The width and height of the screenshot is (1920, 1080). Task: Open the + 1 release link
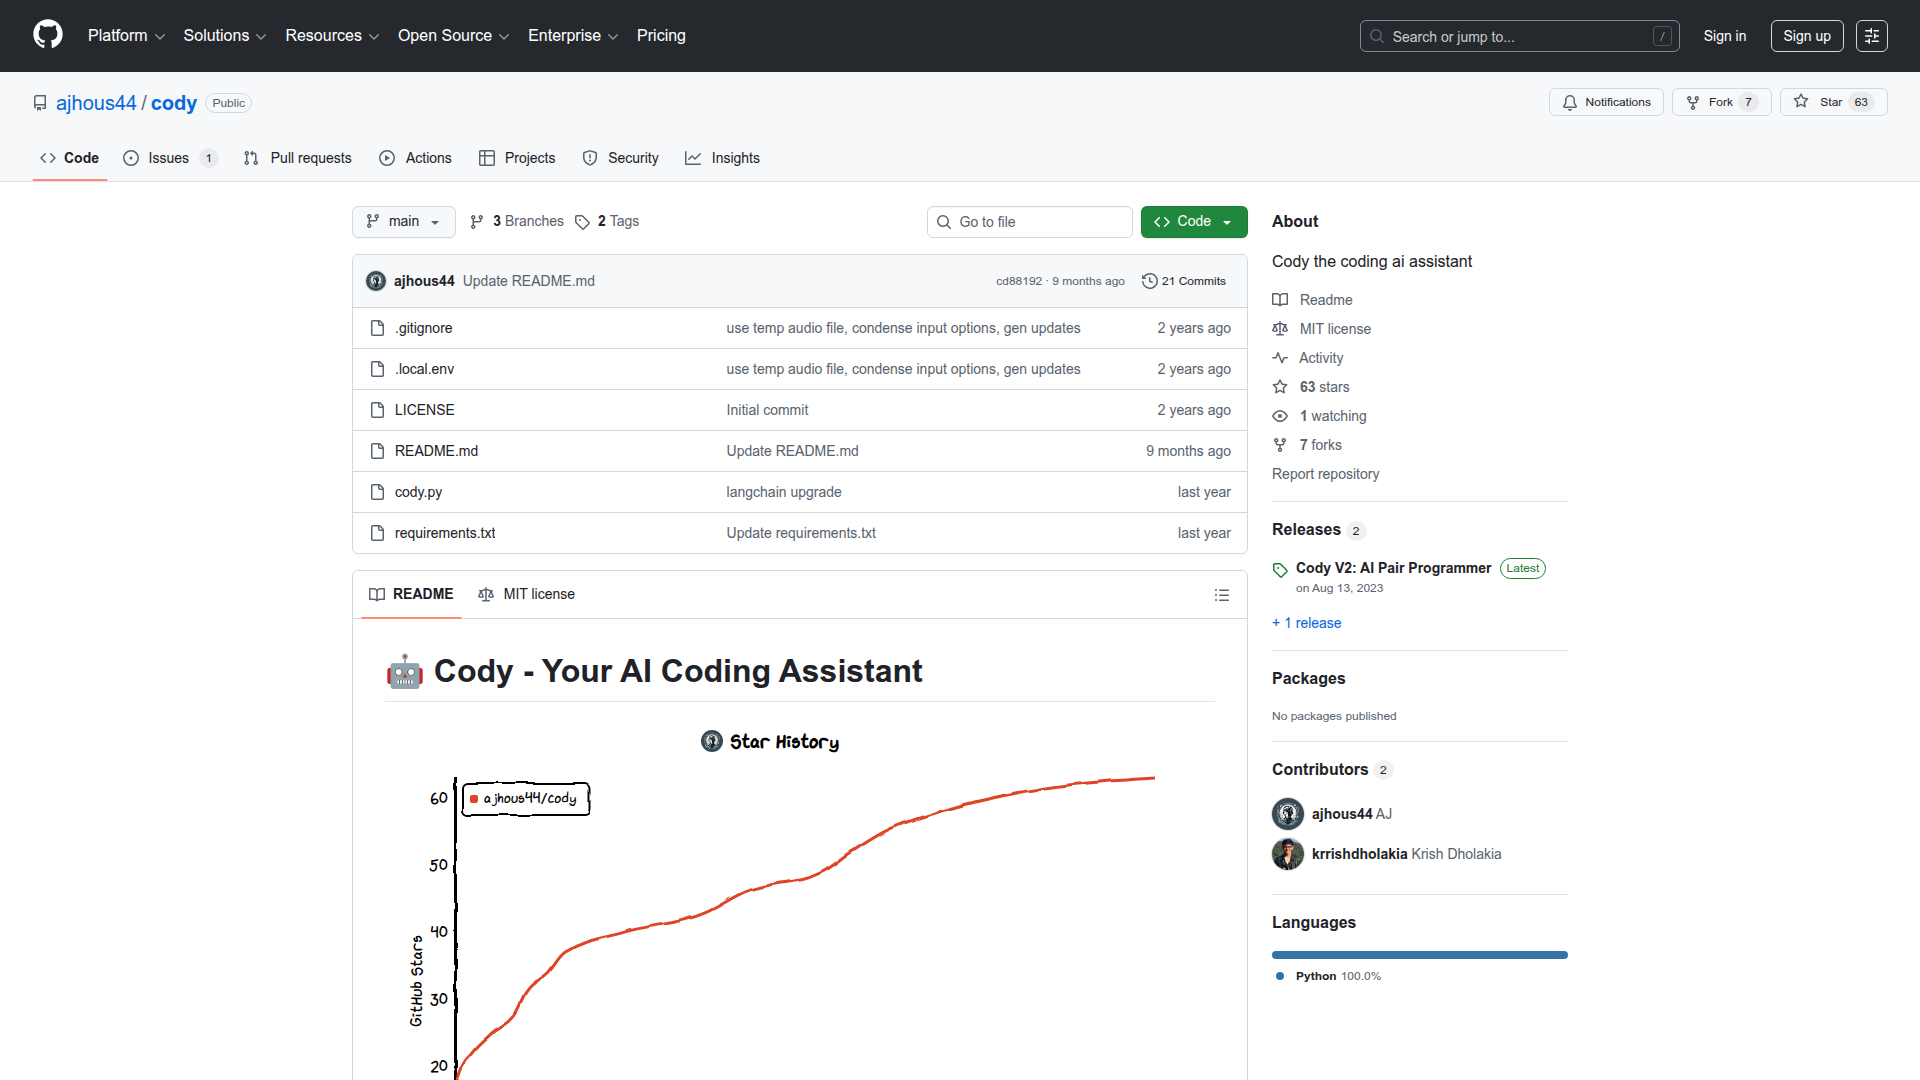pyautogui.click(x=1306, y=623)
